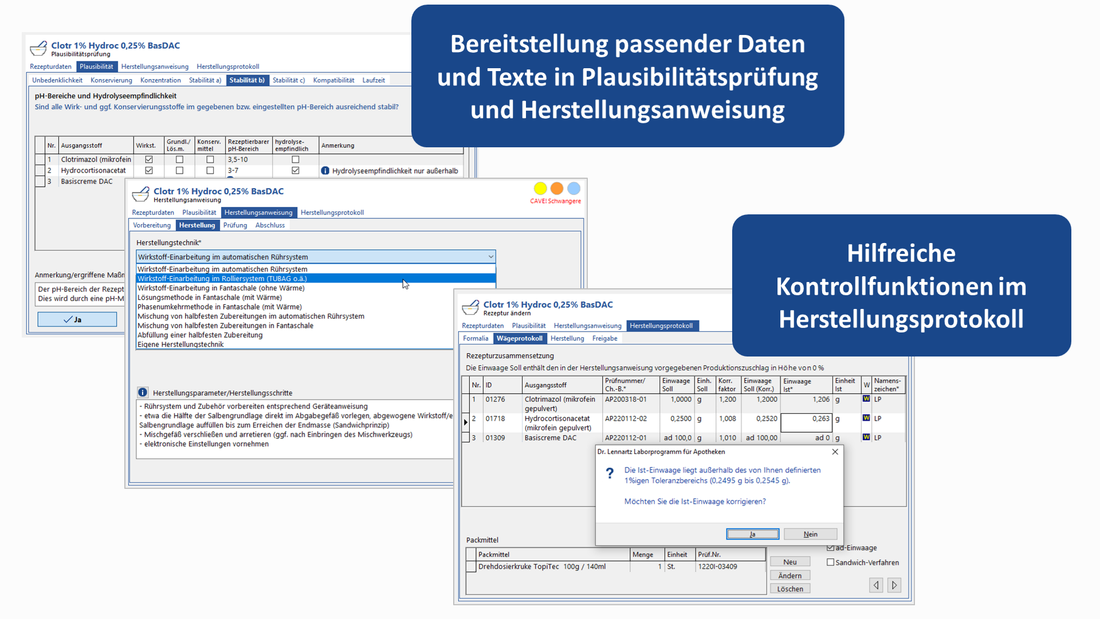Select Wirkstoff-Einarbeitung im Rolliersystem (TUBAG o.ä.)
The height and width of the screenshot is (619, 1100).
(316, 279)
